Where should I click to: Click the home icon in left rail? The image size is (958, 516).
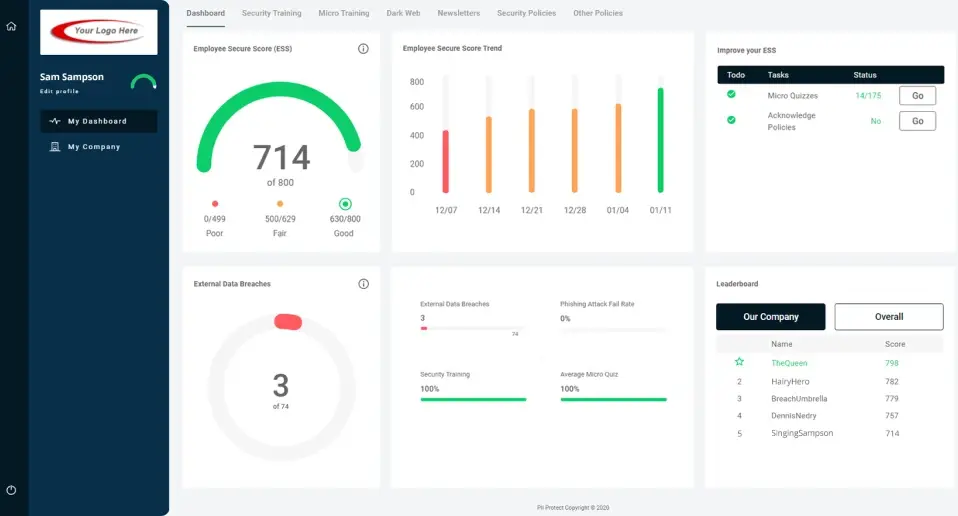pos(11,26)
